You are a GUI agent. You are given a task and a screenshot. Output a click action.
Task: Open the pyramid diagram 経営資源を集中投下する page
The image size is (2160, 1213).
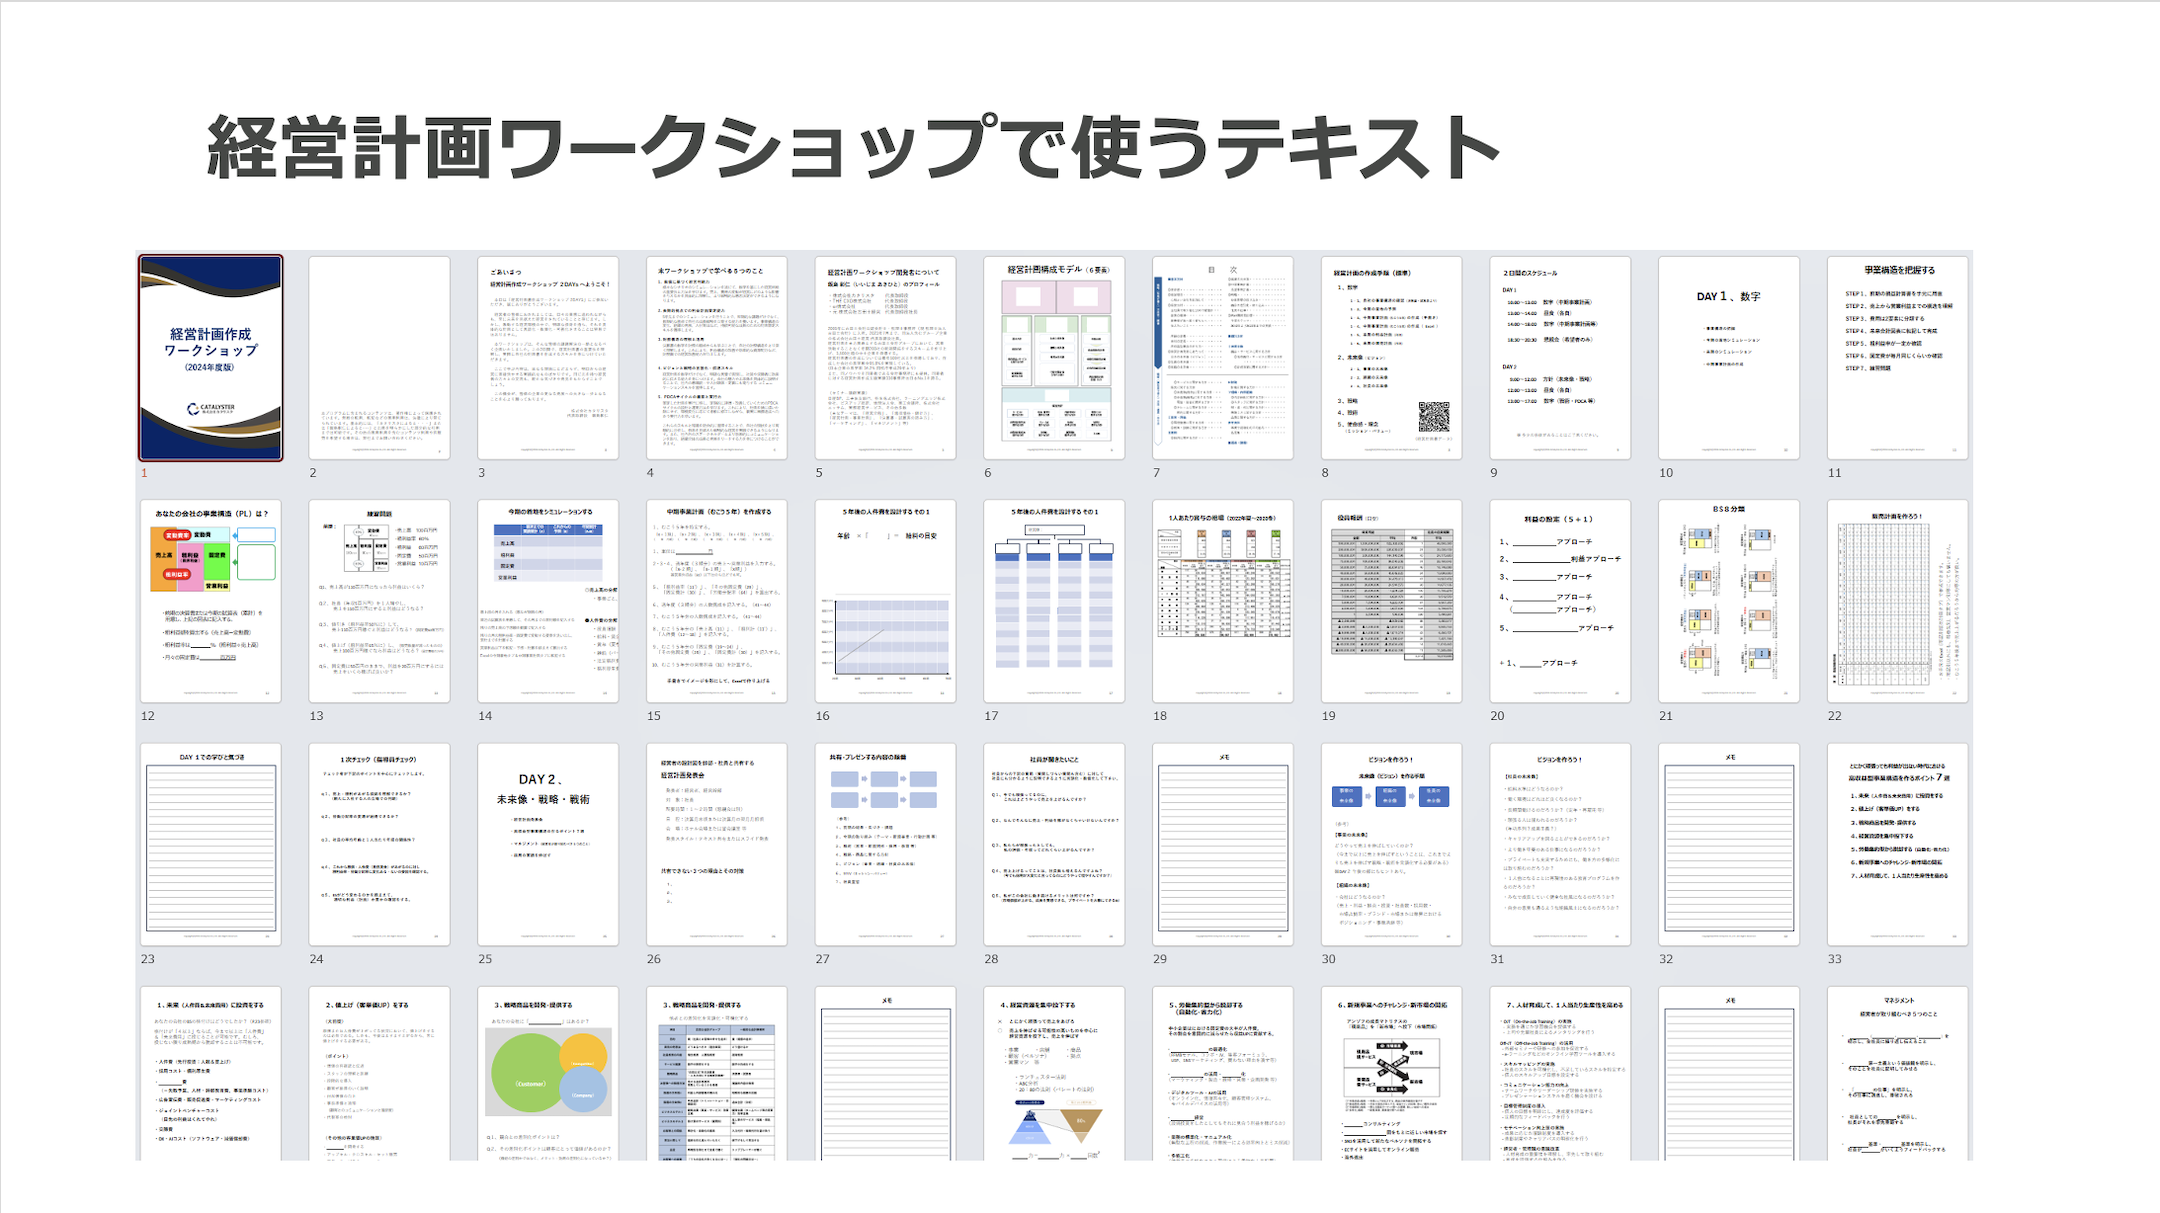coord(1053,1074)
